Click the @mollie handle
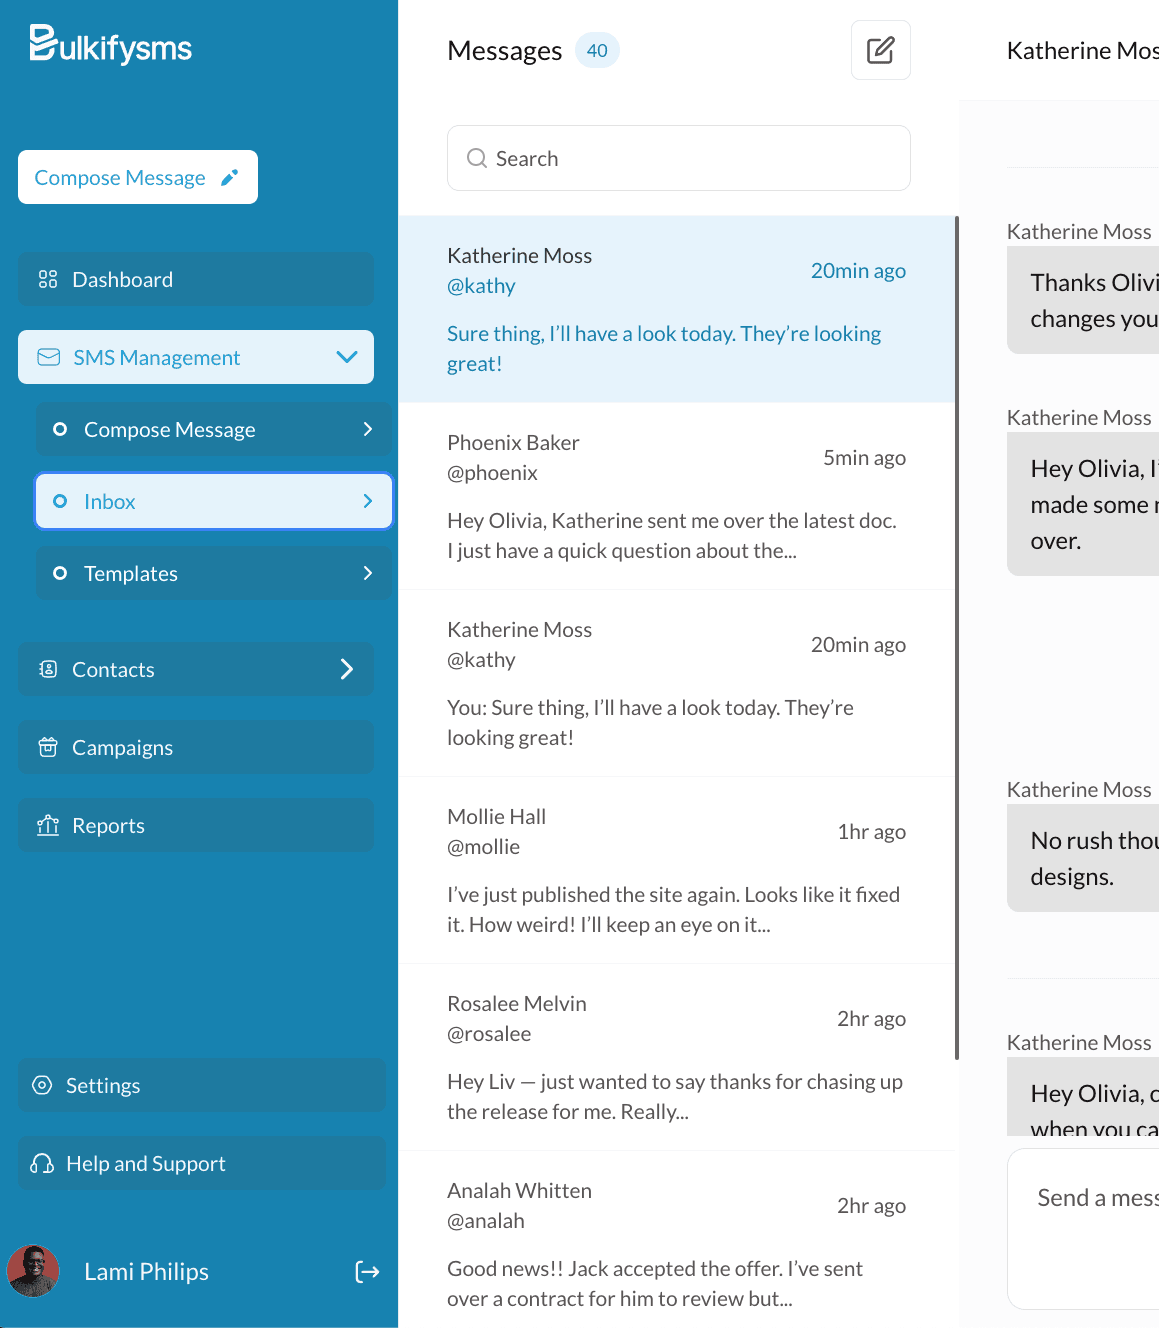 tap(483, 847)
